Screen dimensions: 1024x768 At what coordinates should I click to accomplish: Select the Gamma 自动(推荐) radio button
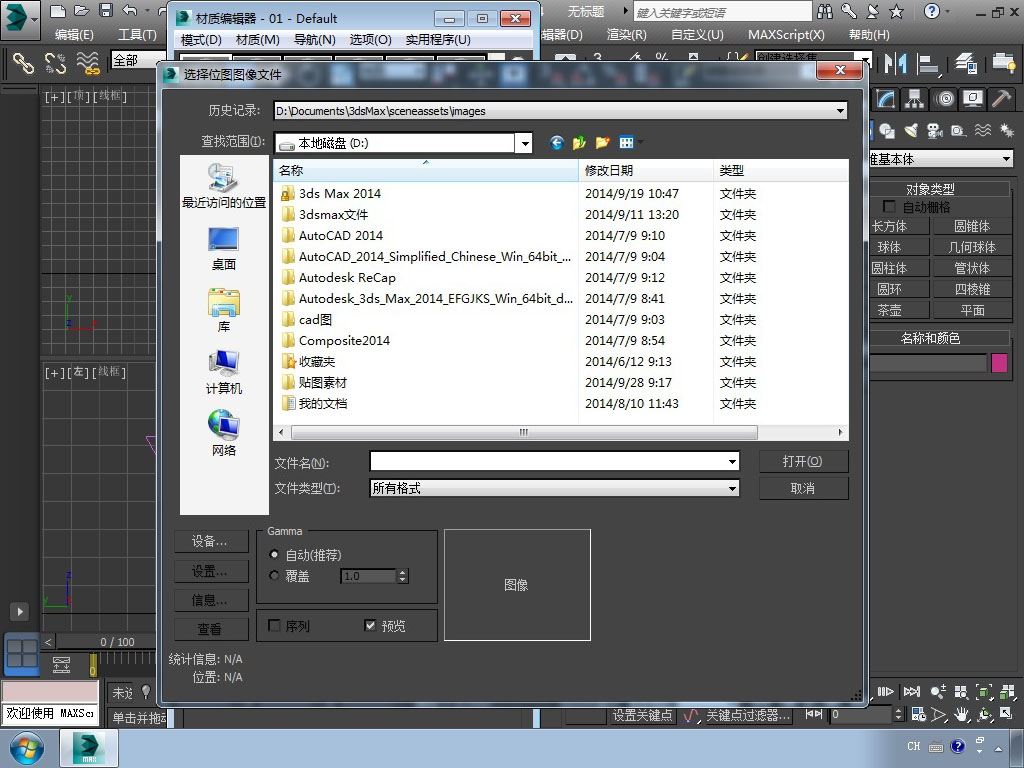click(x=274, y=554)
